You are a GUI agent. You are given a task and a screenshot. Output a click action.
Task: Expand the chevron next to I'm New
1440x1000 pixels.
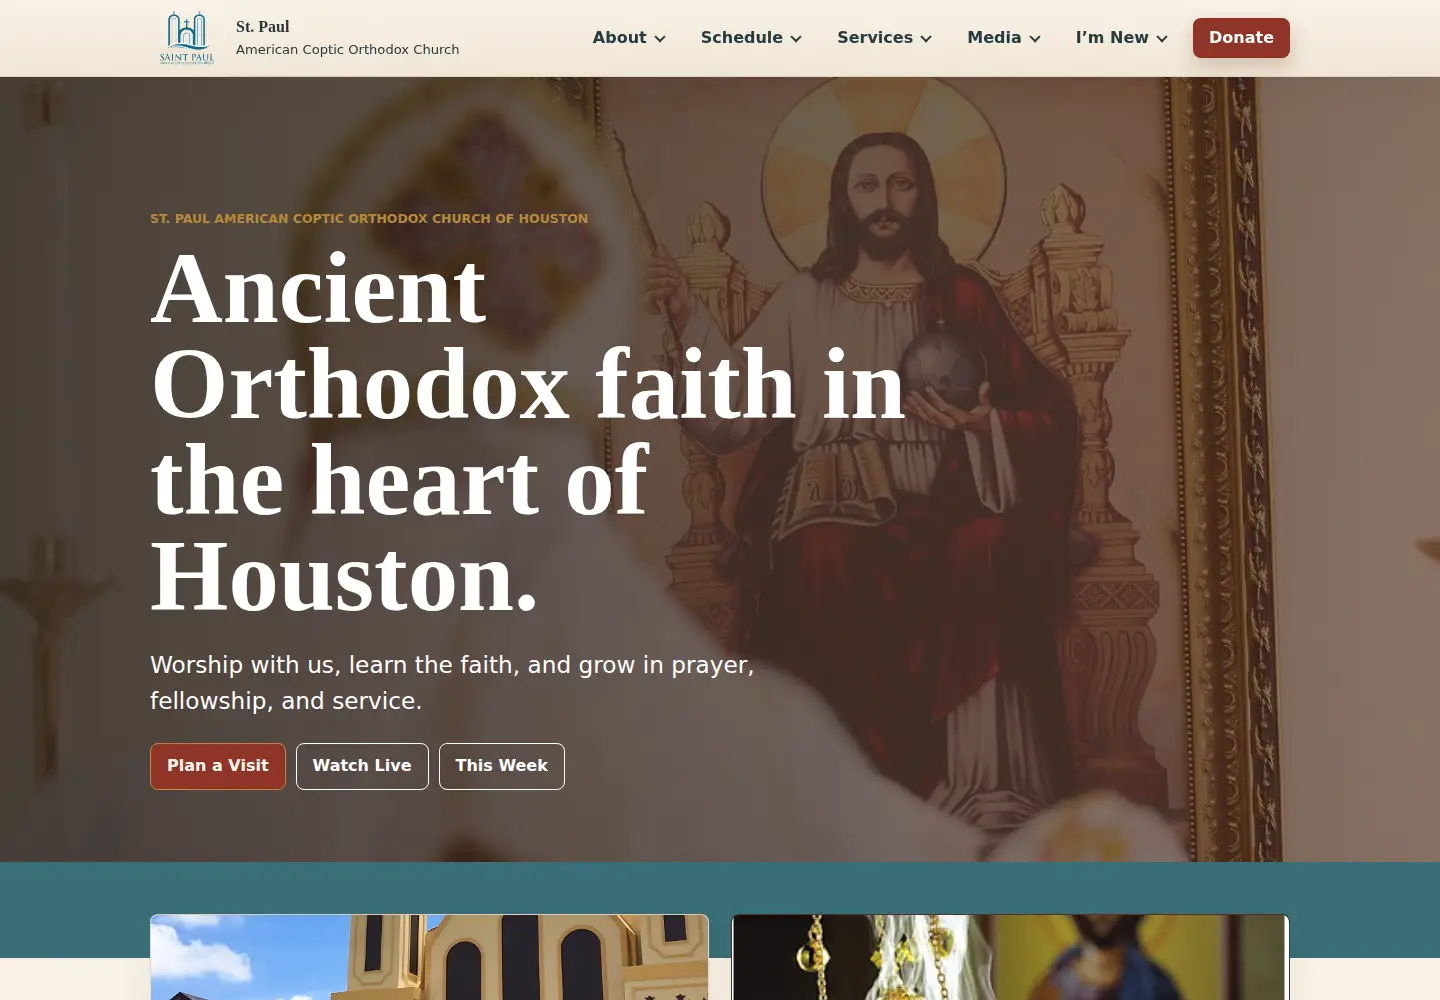click(1162, 39)
